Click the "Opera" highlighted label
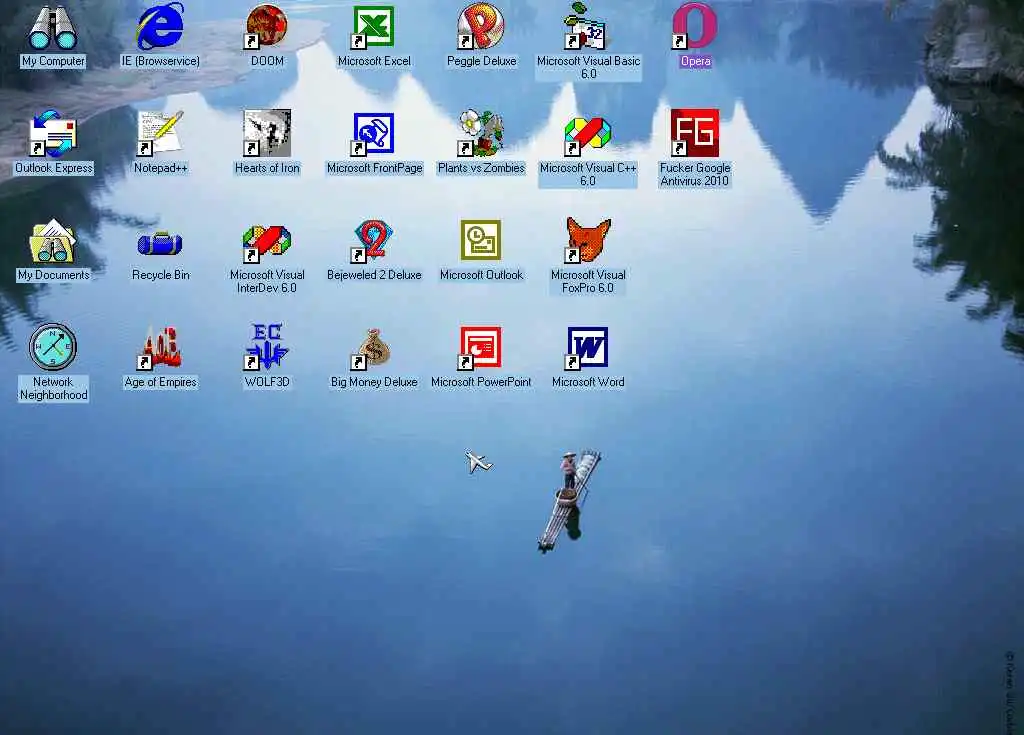This screenshot has width=1024, height=735. (695, 61)
